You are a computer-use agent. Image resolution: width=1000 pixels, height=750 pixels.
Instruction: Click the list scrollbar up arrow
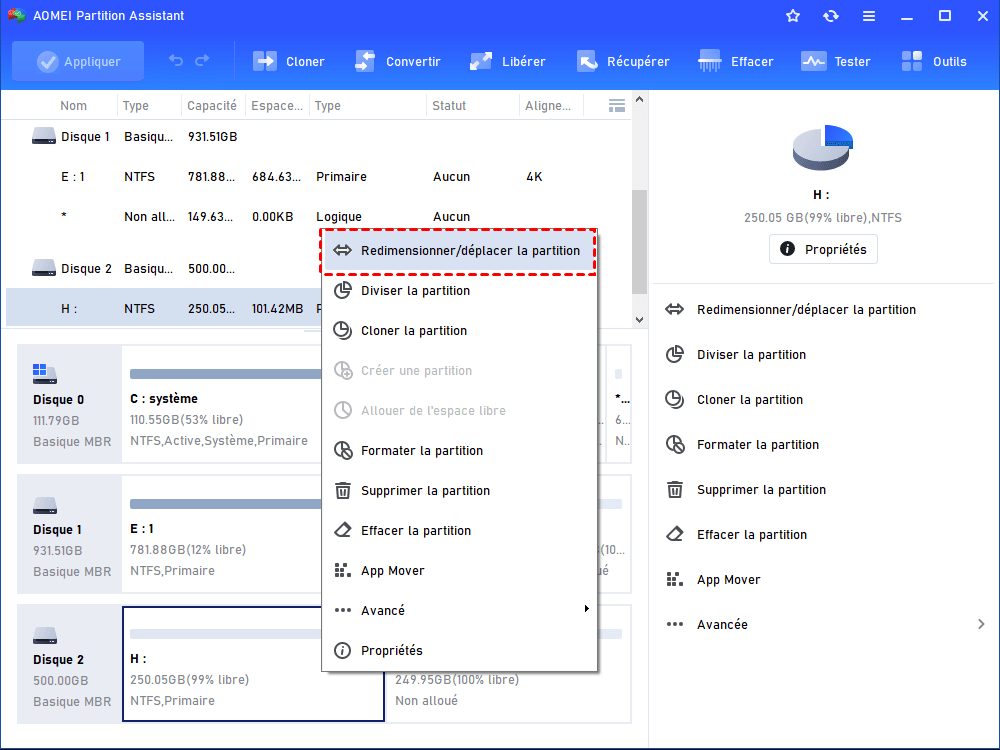tap(639, 99)
